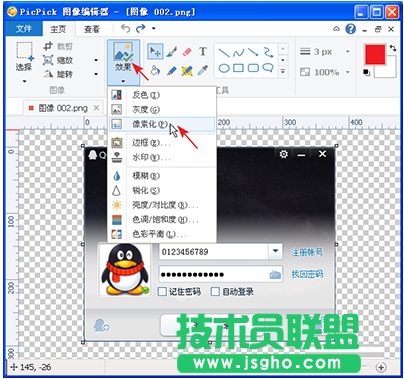
Task: Choose 锐化 from effects menu
Action: 162,190
